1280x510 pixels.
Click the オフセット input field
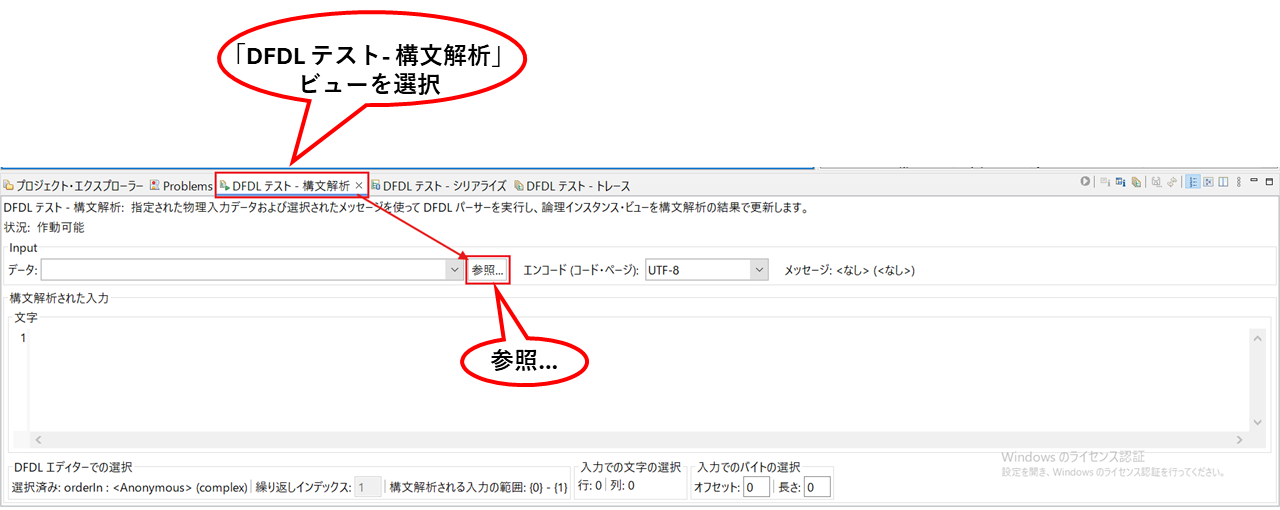[x=757, y=487]
